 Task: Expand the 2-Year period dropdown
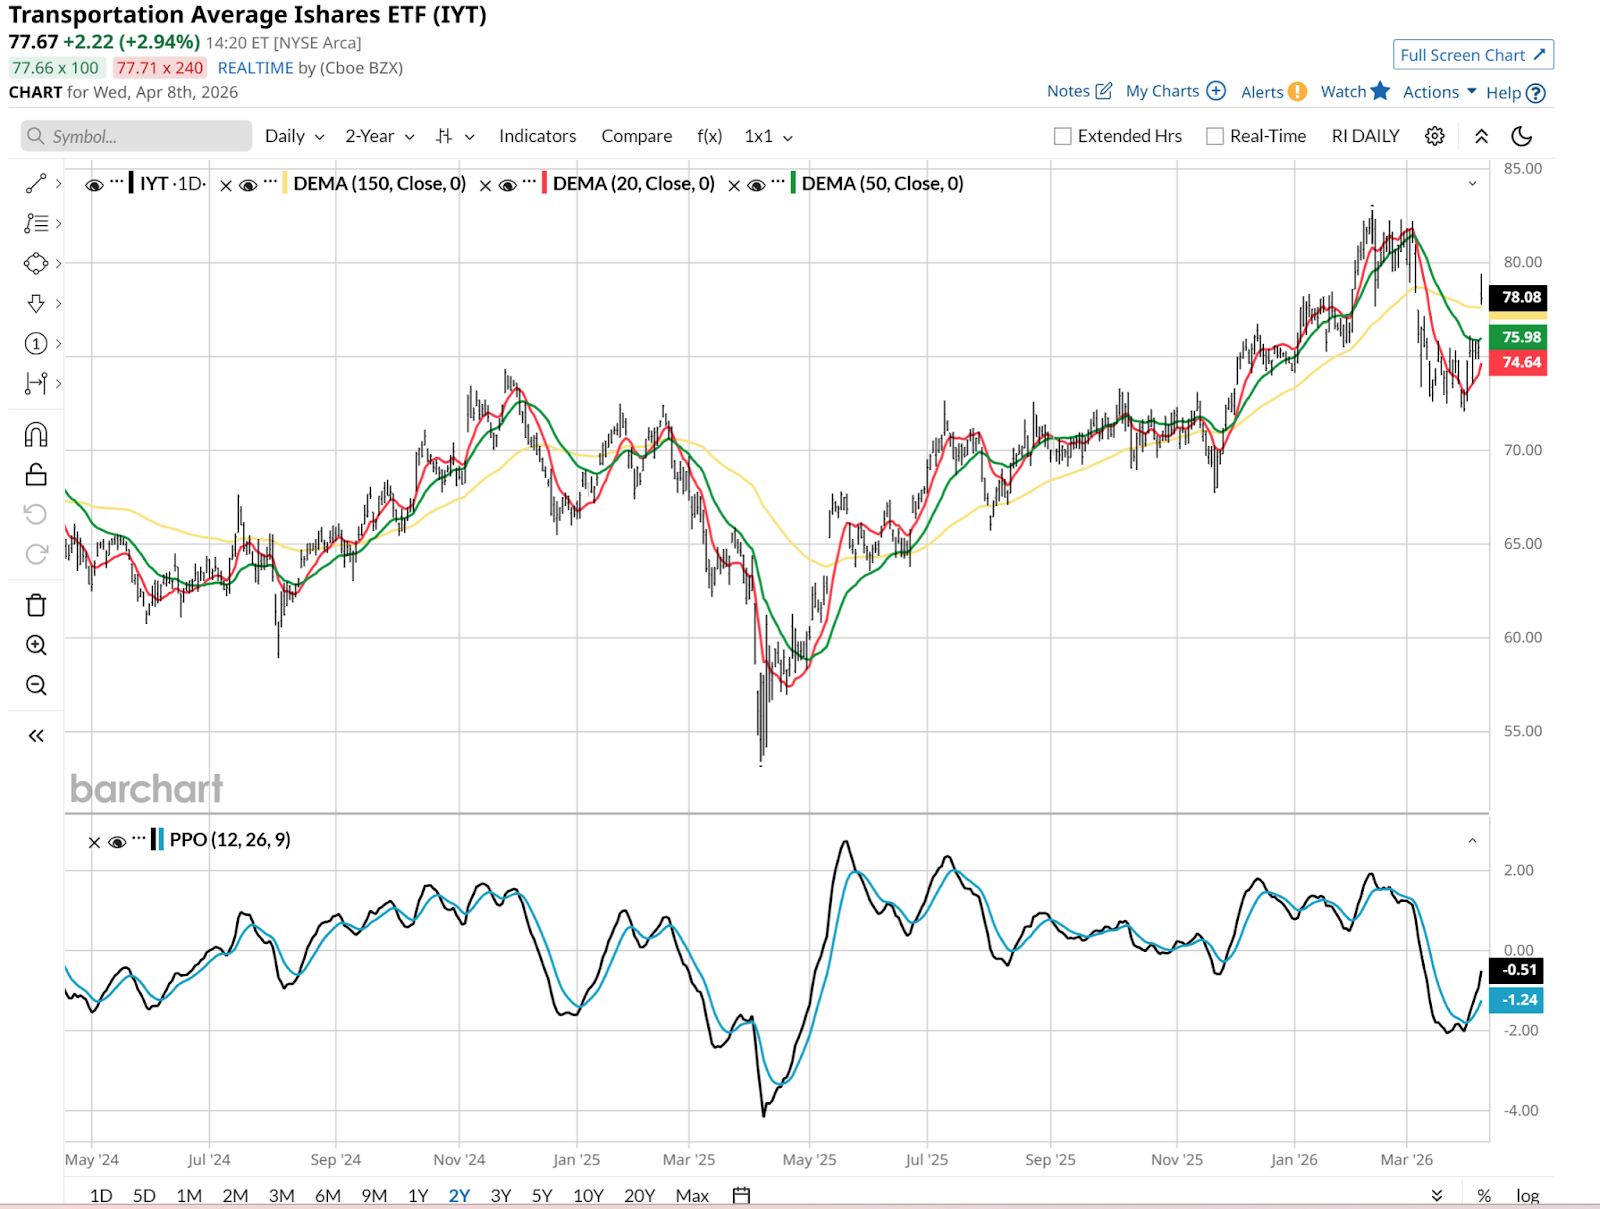pyautogui.click(x=379, y=136)
